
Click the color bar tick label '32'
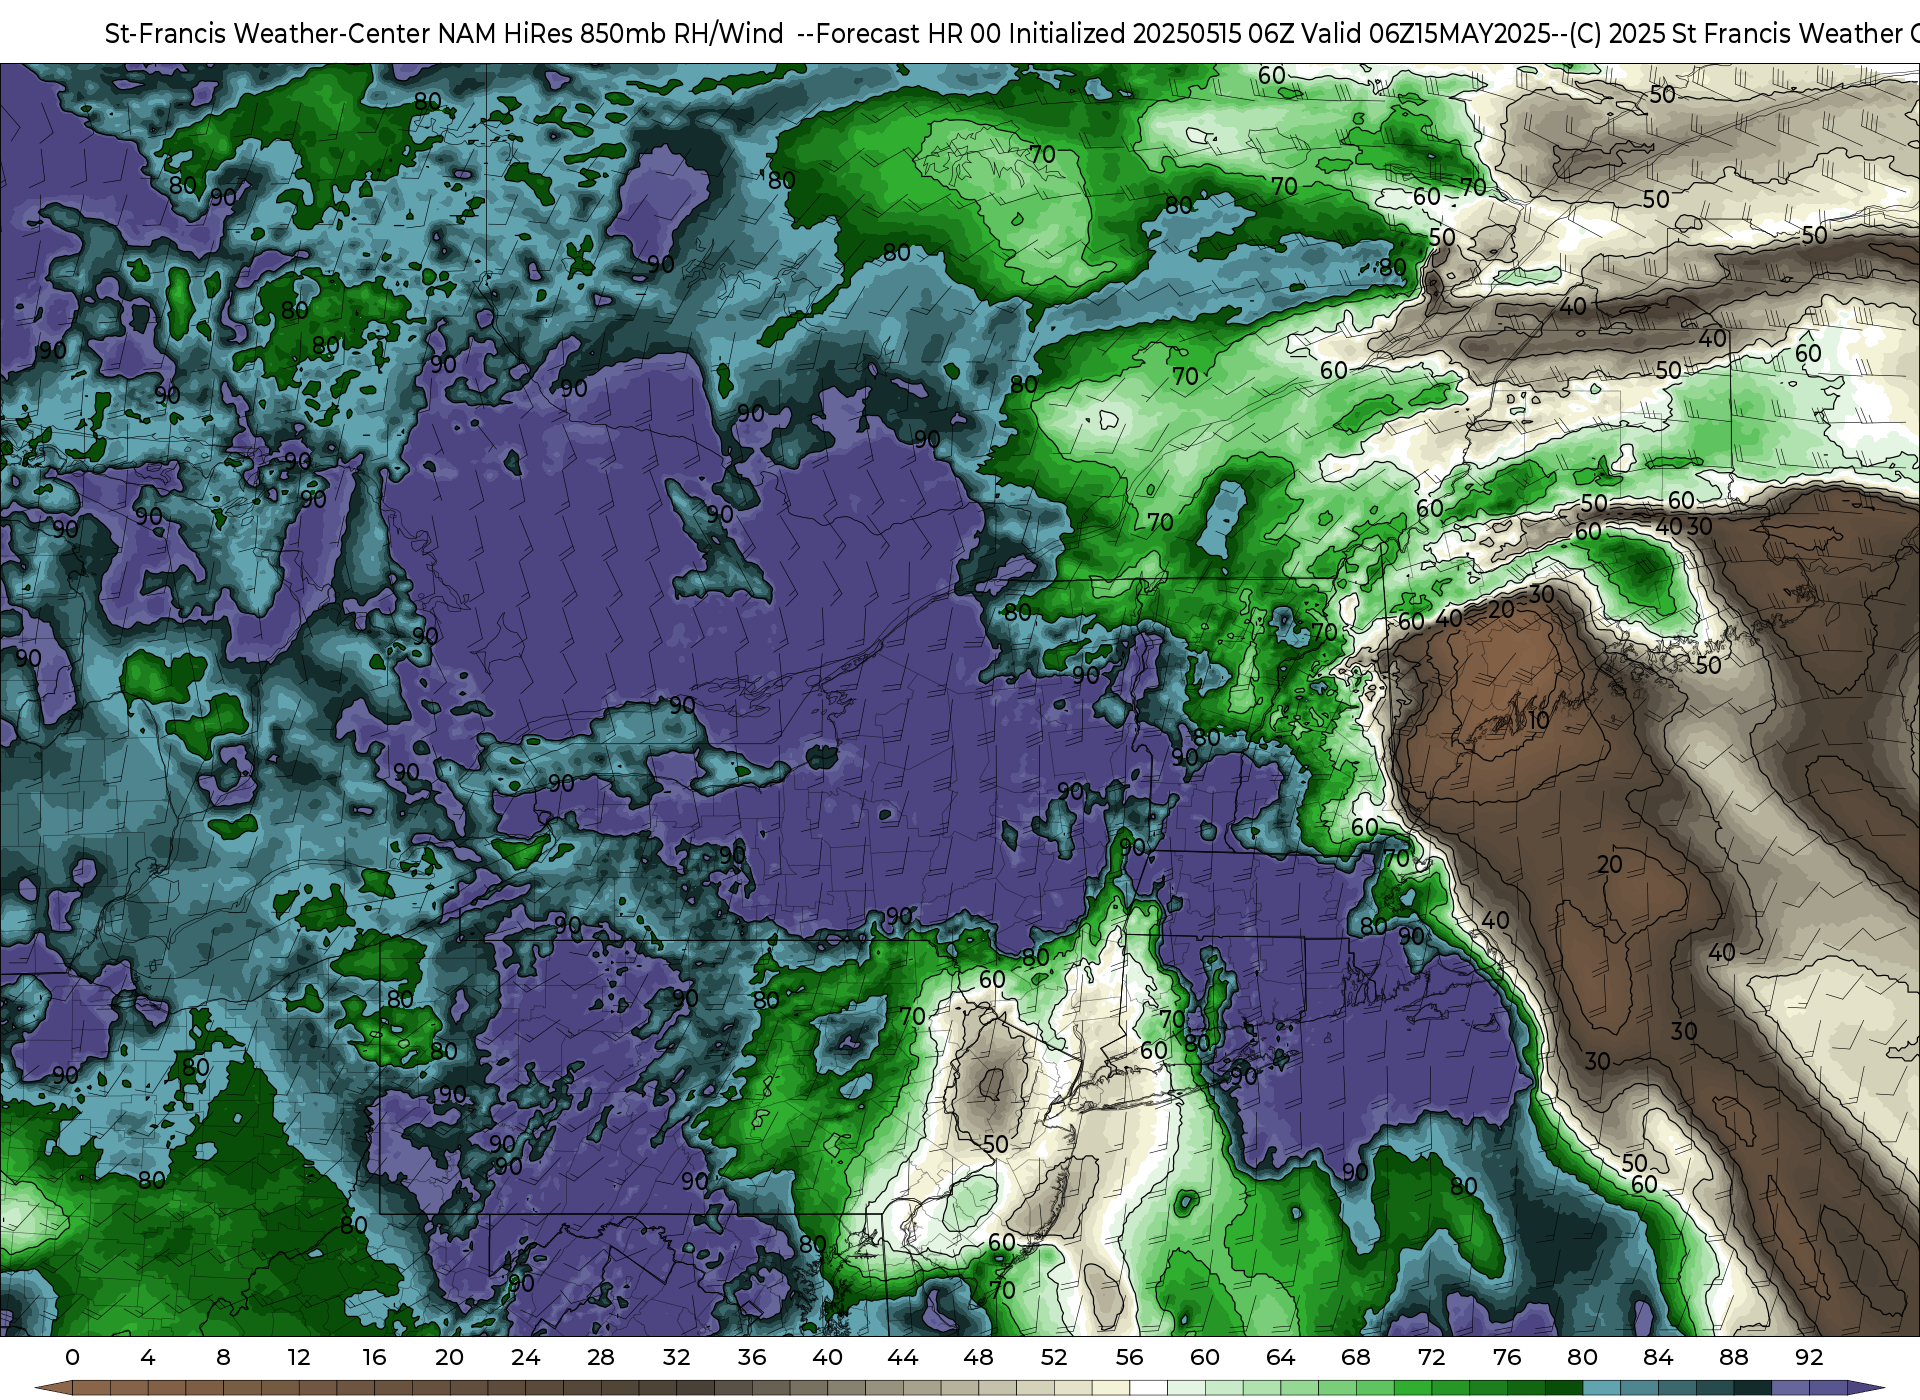click(x=676, y=1357)
